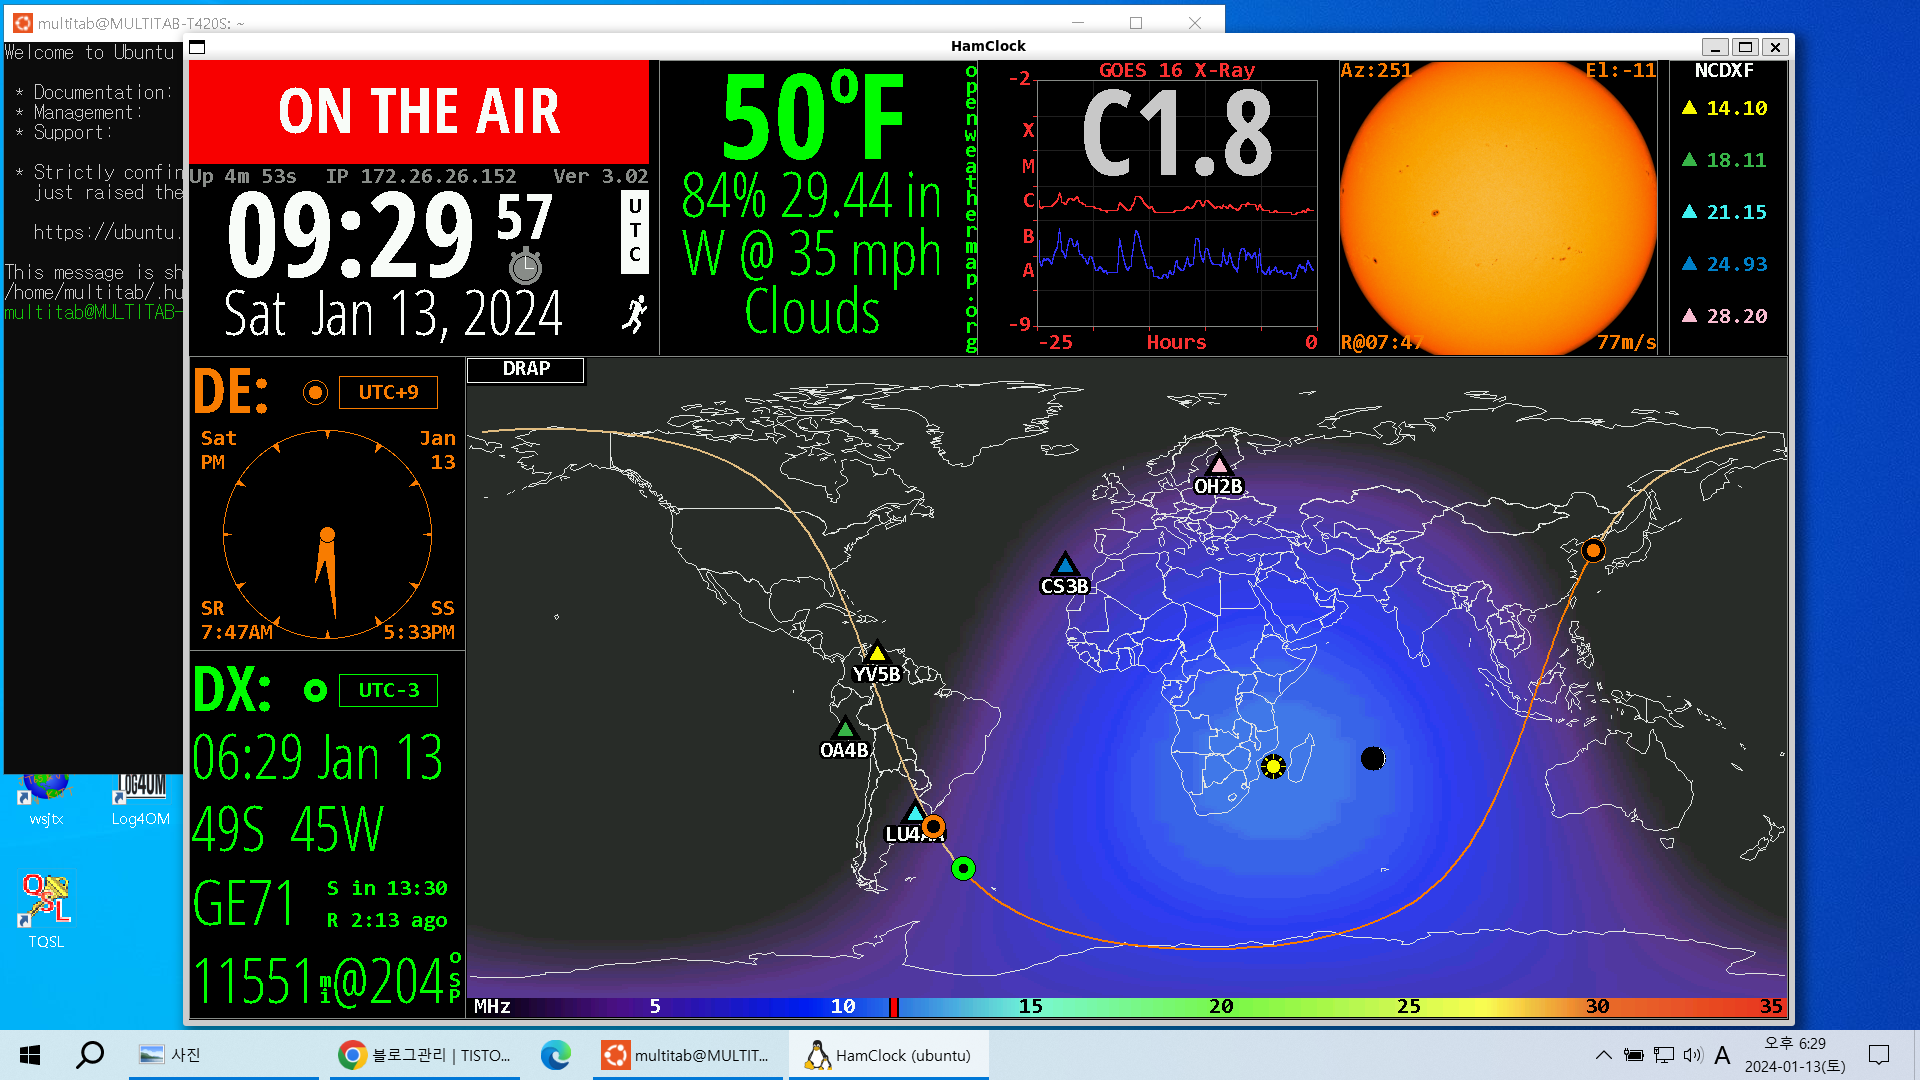Click the YV5B beacon triangle marker
The image size is (1920, 1080).
[x=877, y=653]
